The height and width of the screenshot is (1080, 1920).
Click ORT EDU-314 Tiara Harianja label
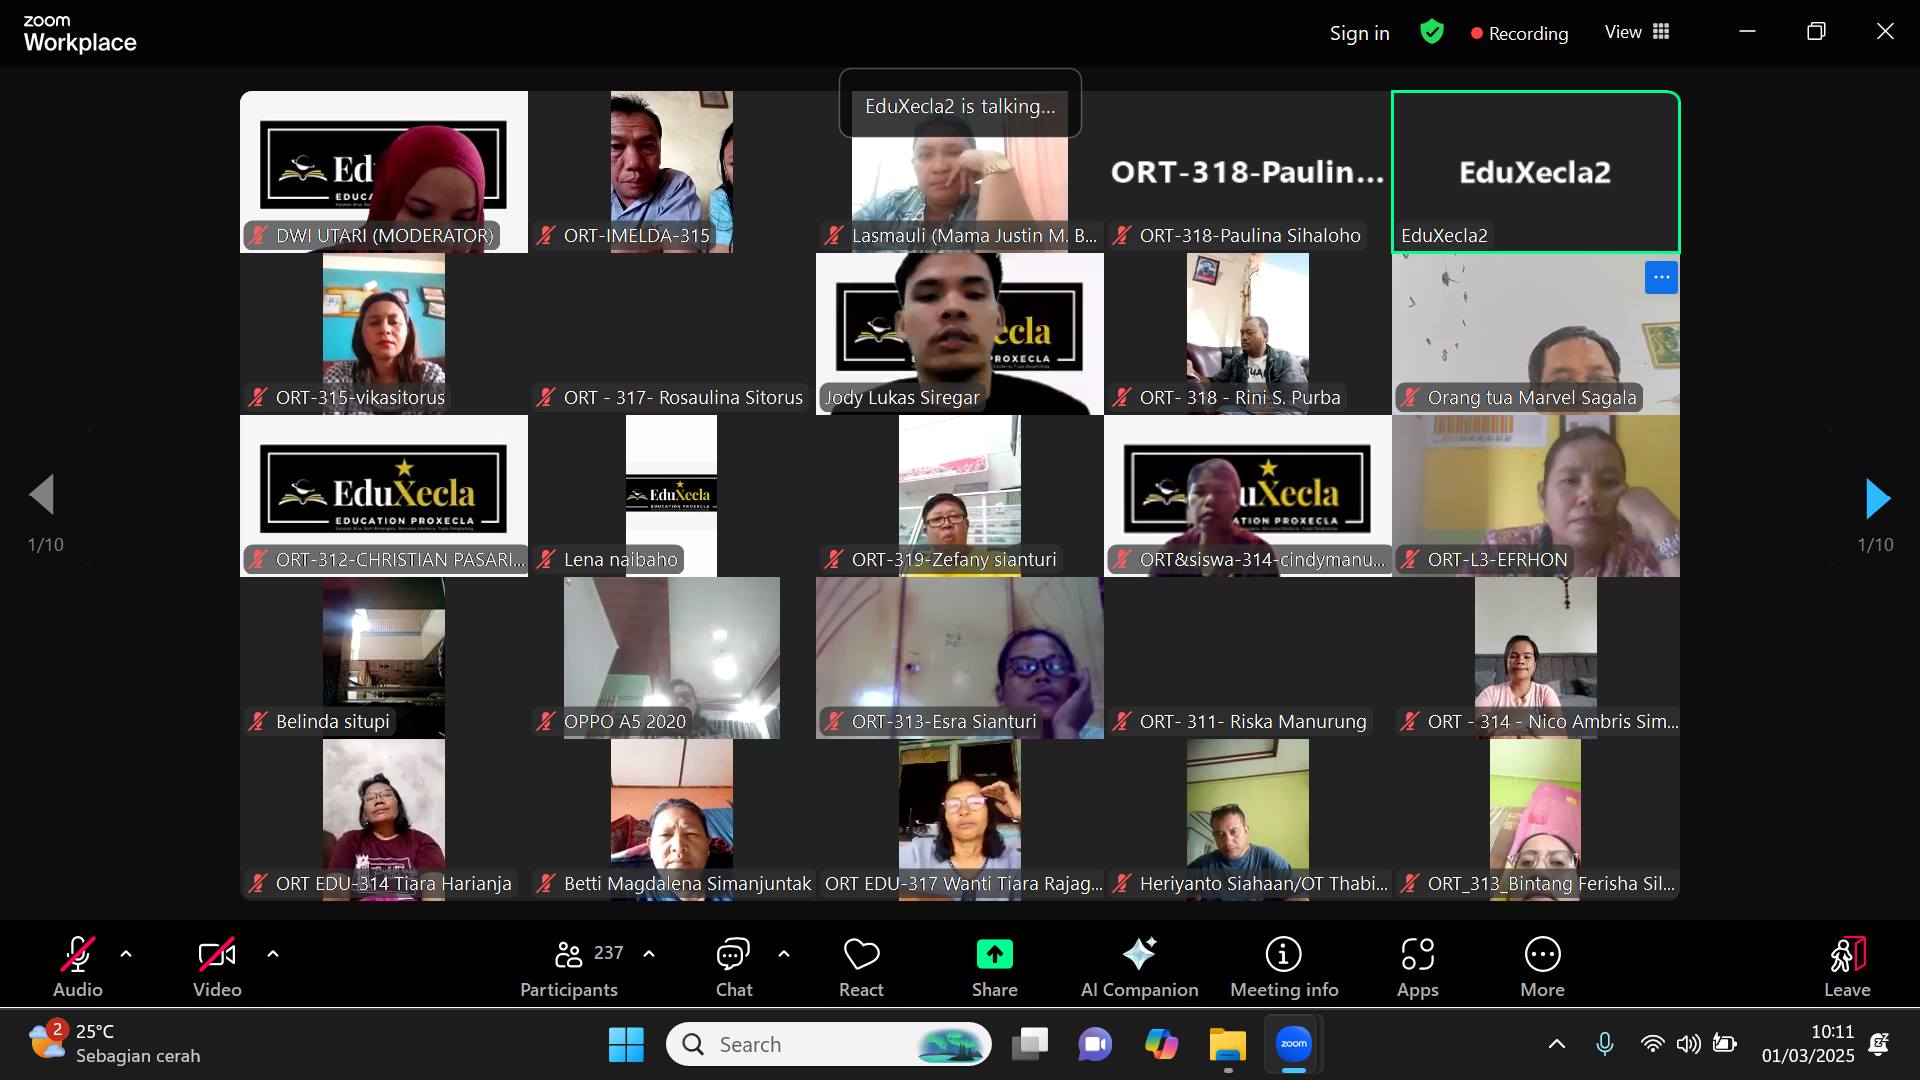[x=393, y=884]
